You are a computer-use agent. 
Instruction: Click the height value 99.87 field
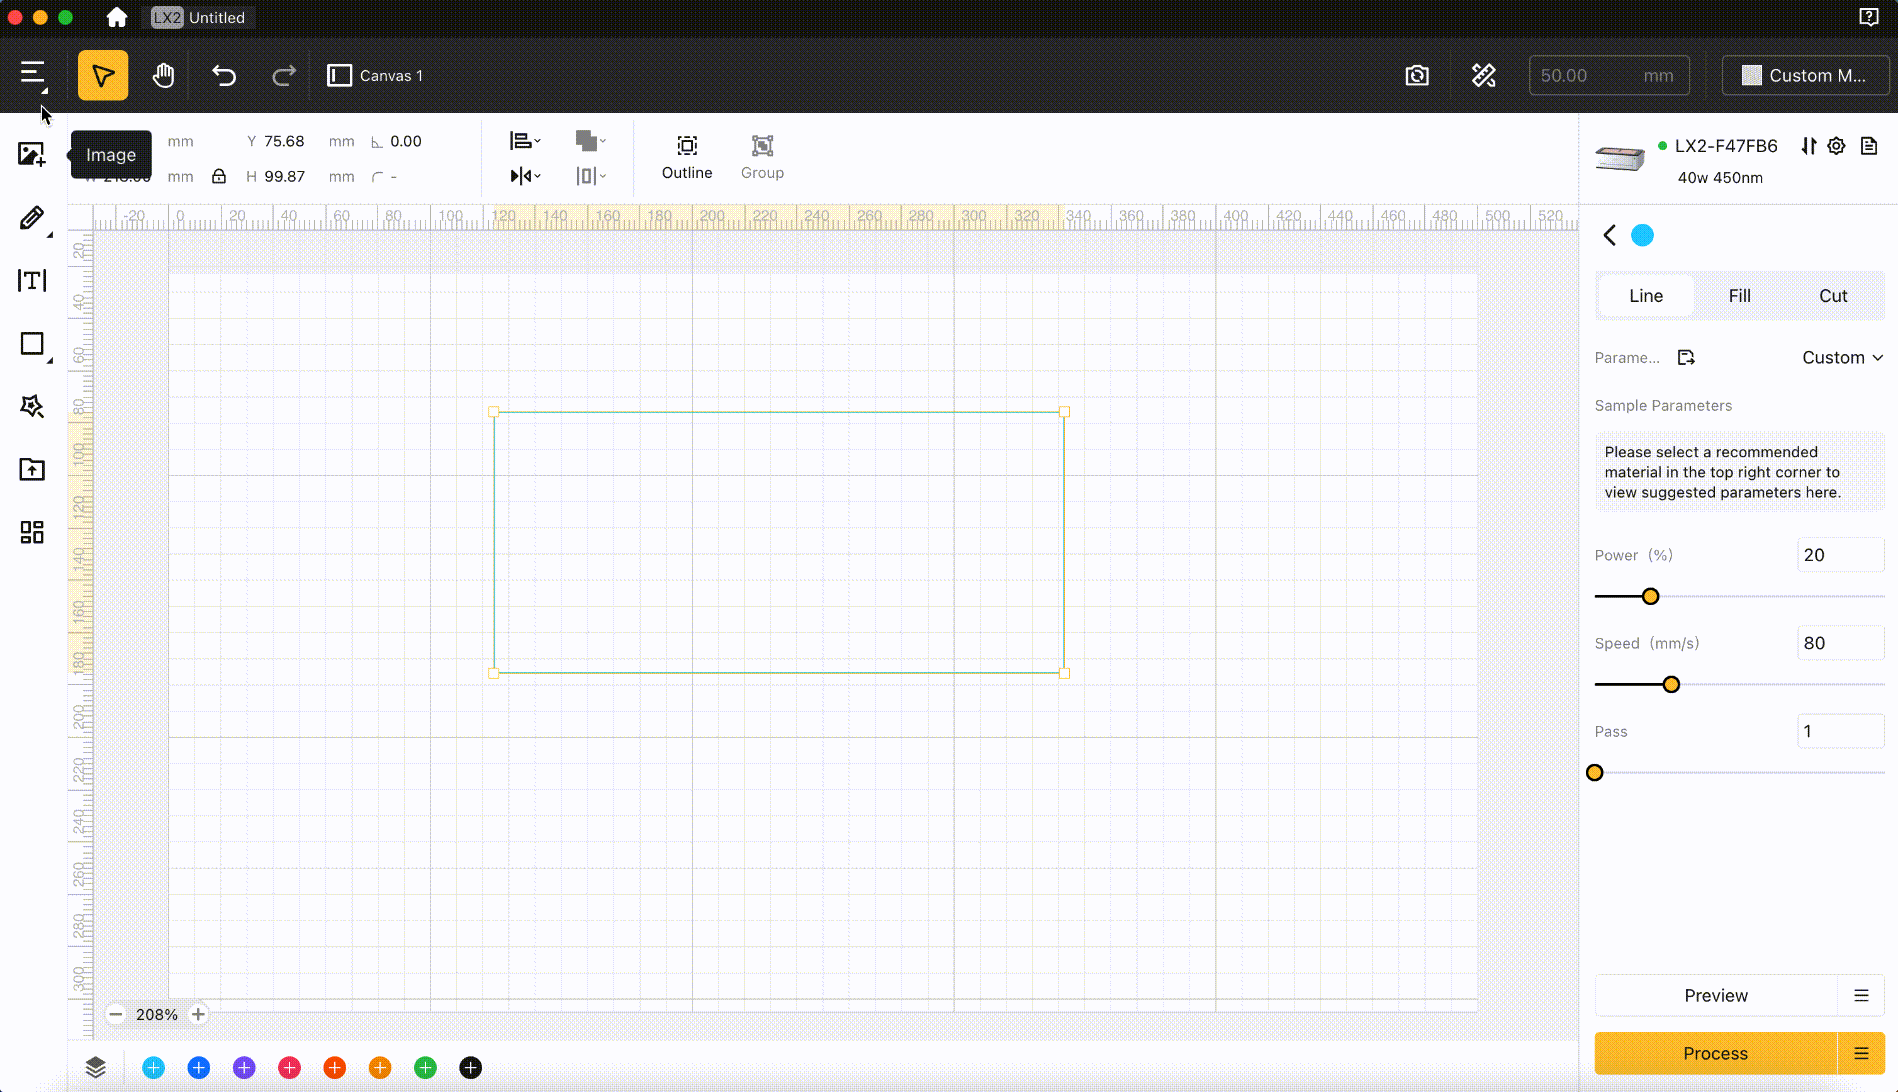pyautogui.click(x=285, y=176)
